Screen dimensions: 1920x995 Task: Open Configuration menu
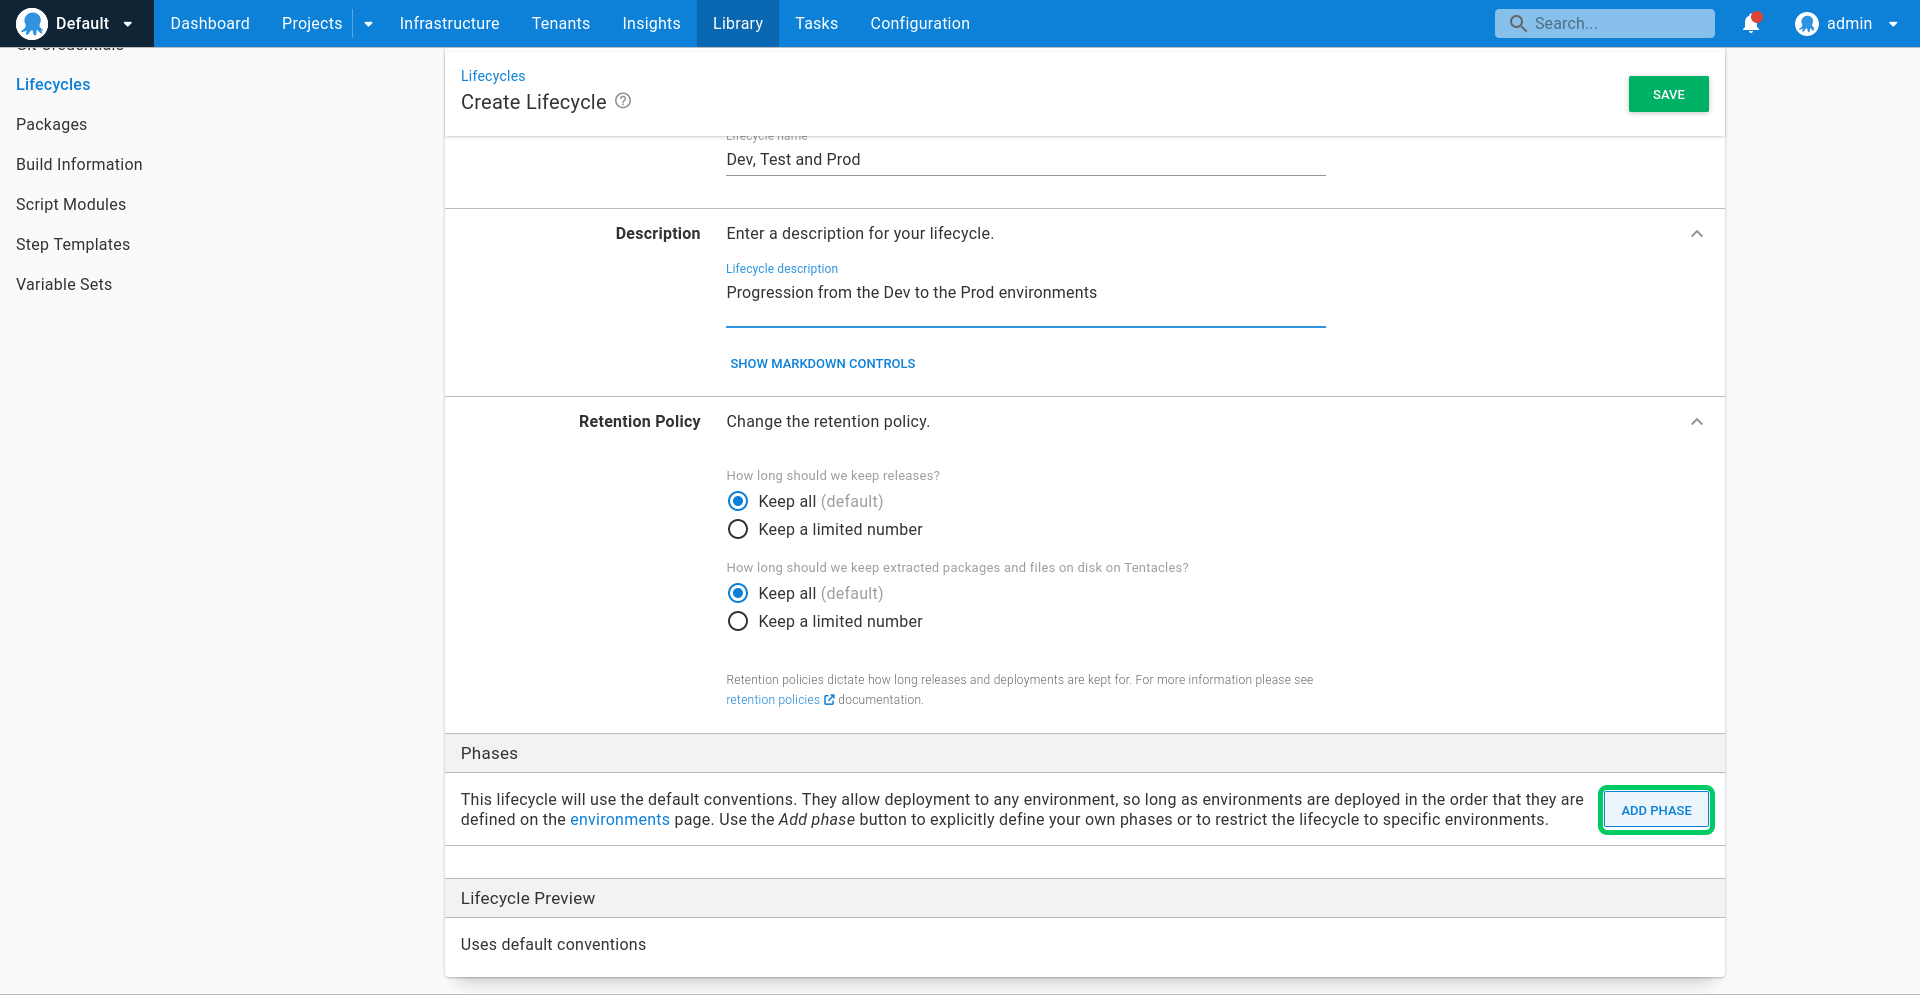[x=920, y=23]
